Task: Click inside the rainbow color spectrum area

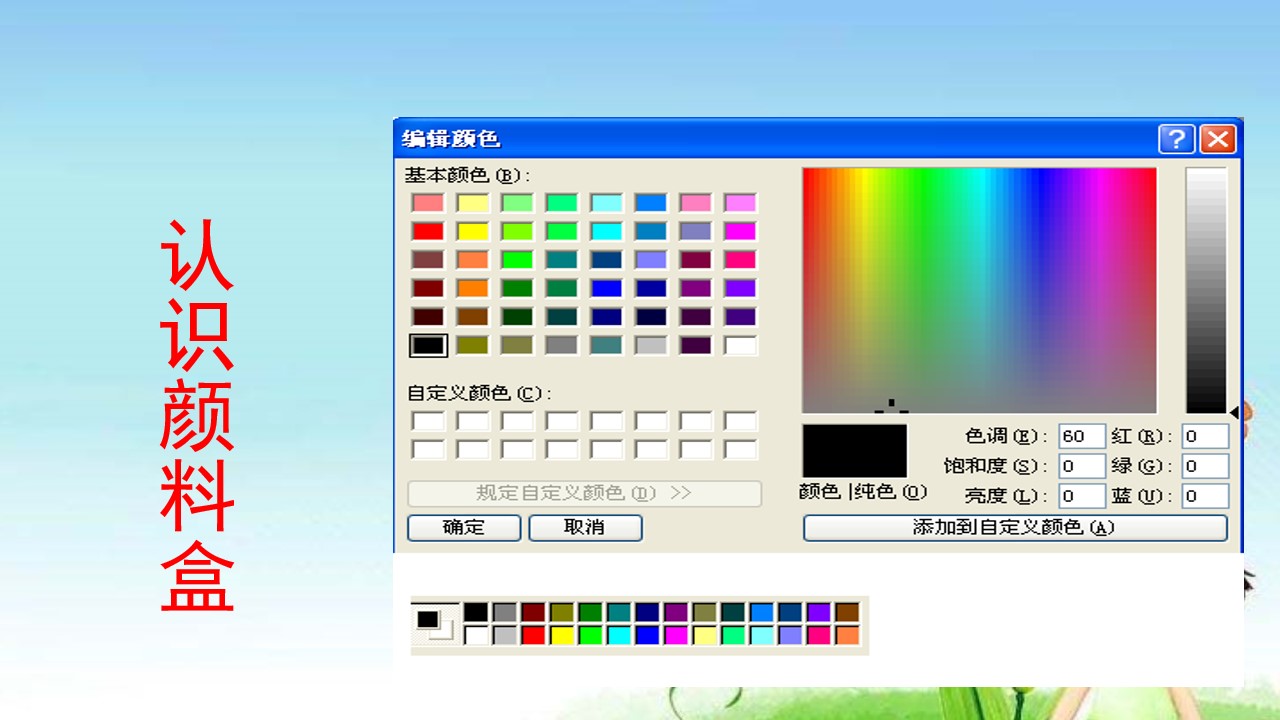Action: [x=979, y=290]
